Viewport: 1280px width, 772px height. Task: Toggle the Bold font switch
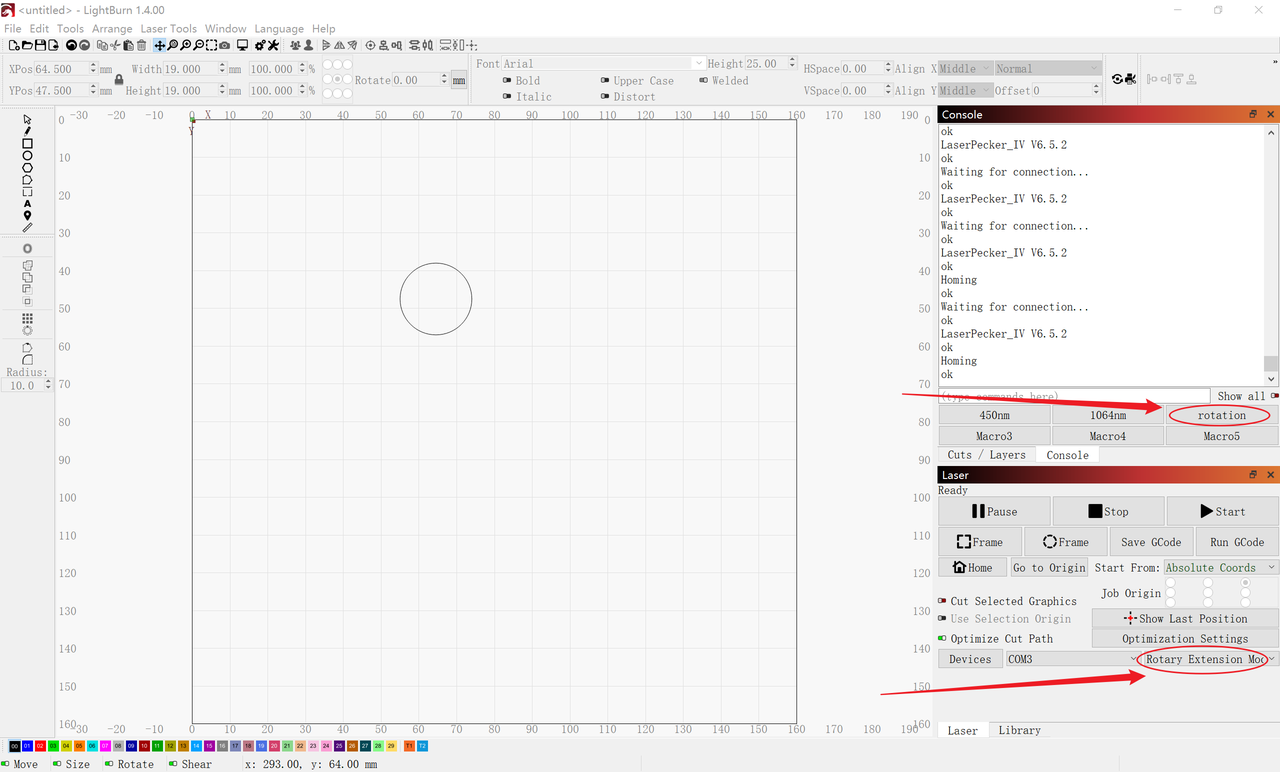(506, 81)
